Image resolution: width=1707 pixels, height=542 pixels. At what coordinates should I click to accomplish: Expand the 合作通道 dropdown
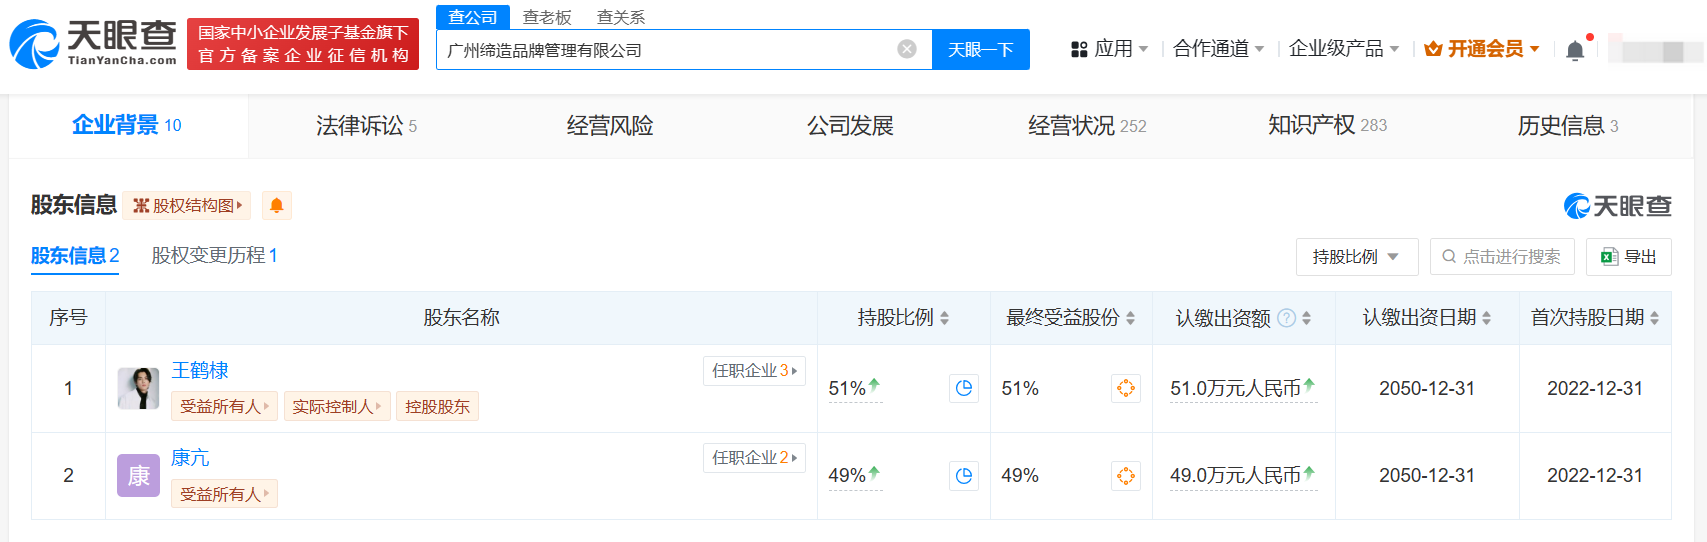coord(1259,49)
